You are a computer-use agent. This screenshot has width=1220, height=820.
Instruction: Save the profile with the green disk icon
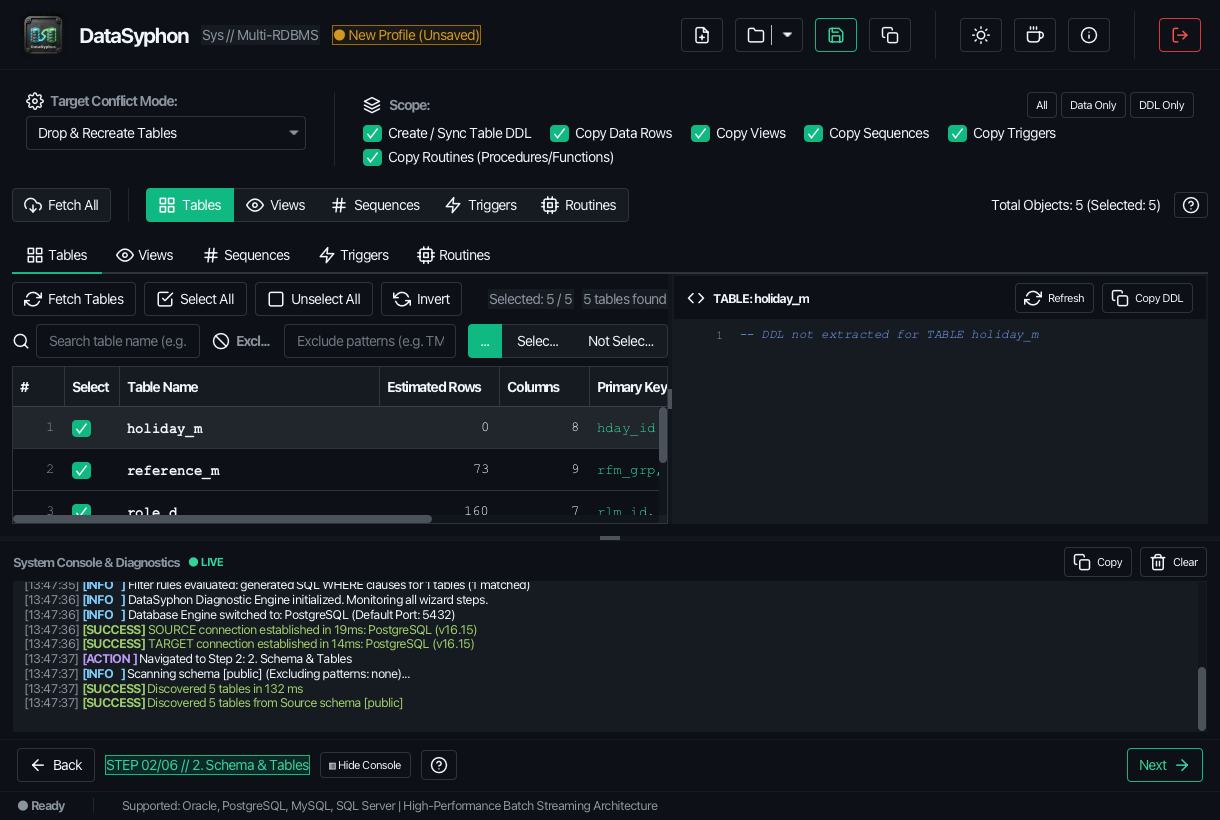[836, 35]
